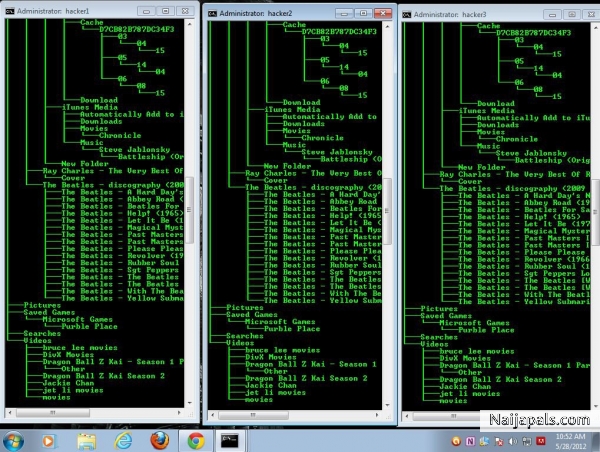Click 'jet li movies' in hacker2 window
The width and height of the screenshot is (600, 452).
(x=276, y=393)
